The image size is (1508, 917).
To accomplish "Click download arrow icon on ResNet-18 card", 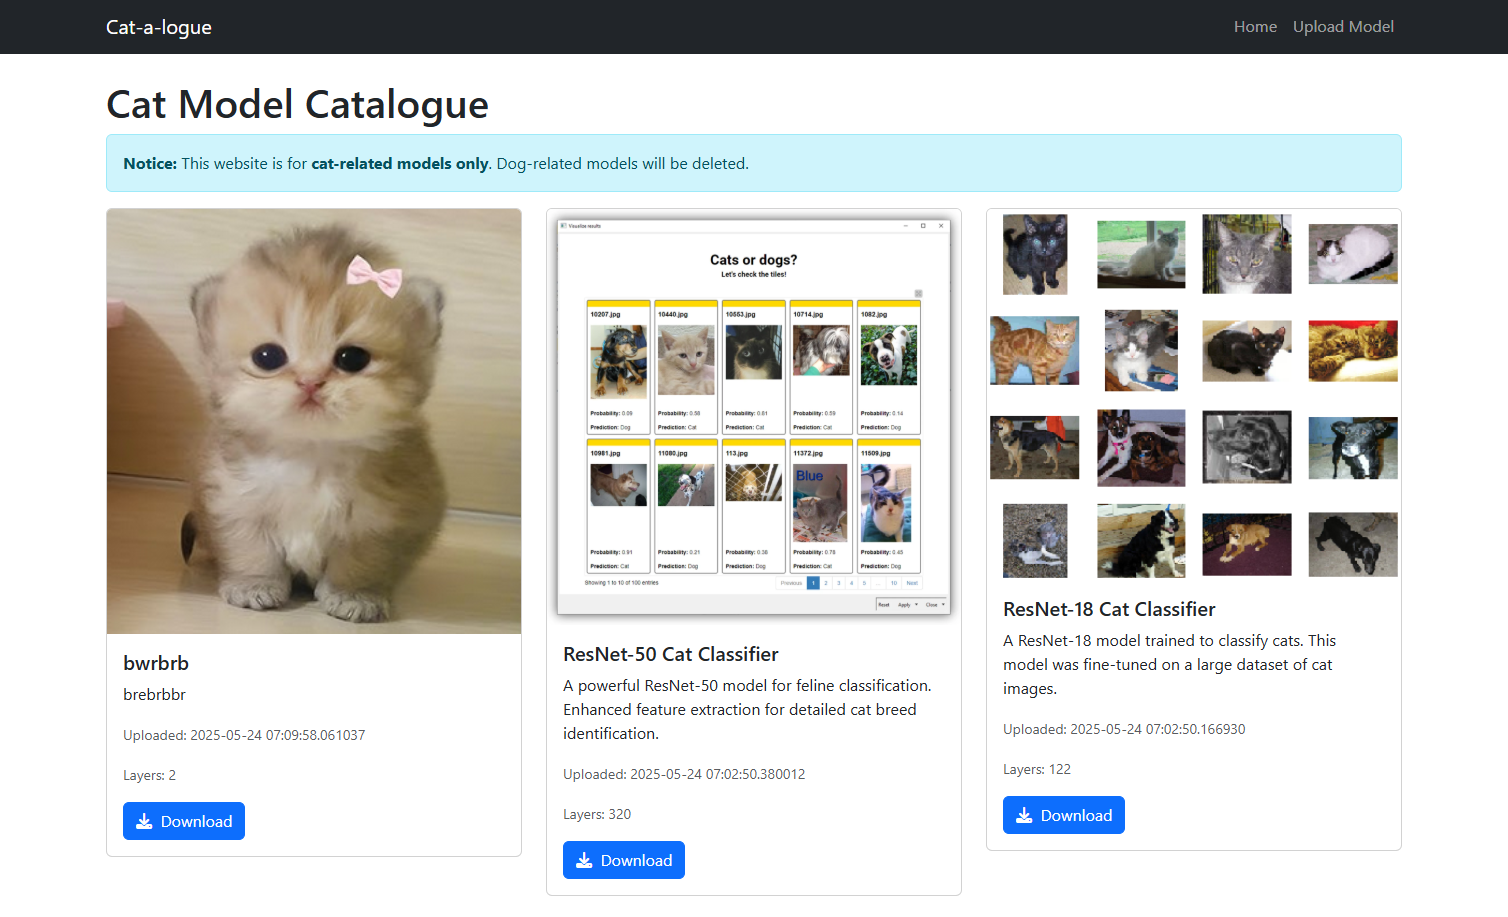I will pos(1024,815).
